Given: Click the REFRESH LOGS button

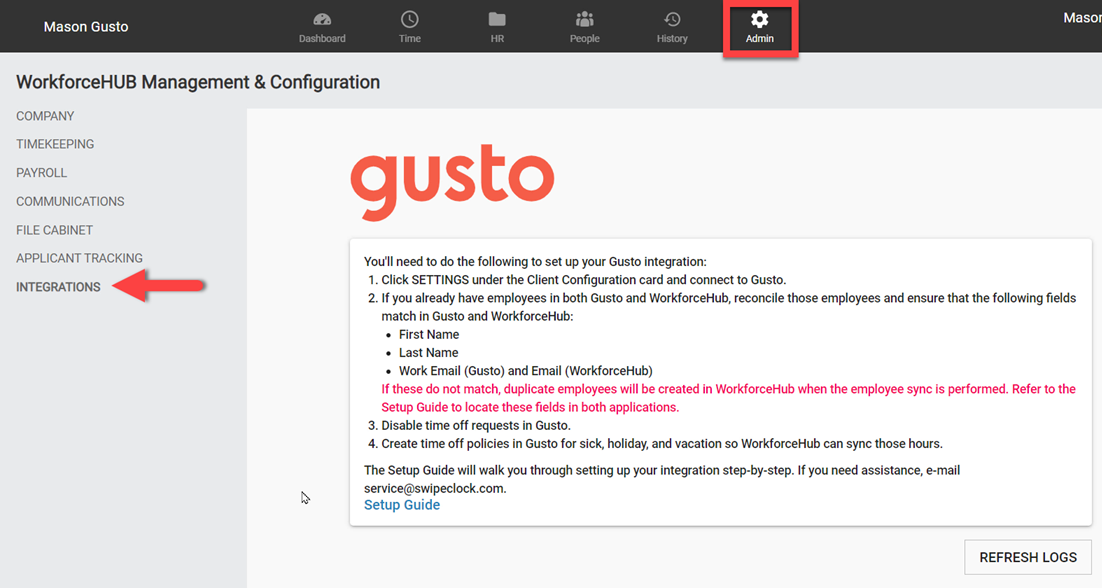Looking at the screenshot, I should coord(1027,557).
